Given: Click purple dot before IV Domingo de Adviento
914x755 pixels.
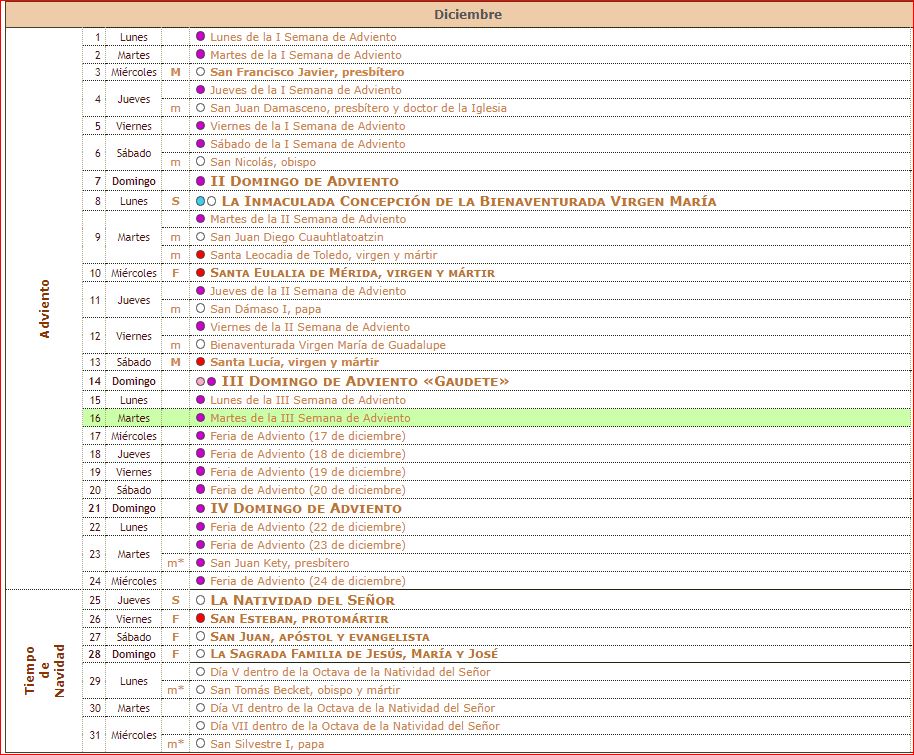Looking at the screenshot, I should (x=201, y=509).
